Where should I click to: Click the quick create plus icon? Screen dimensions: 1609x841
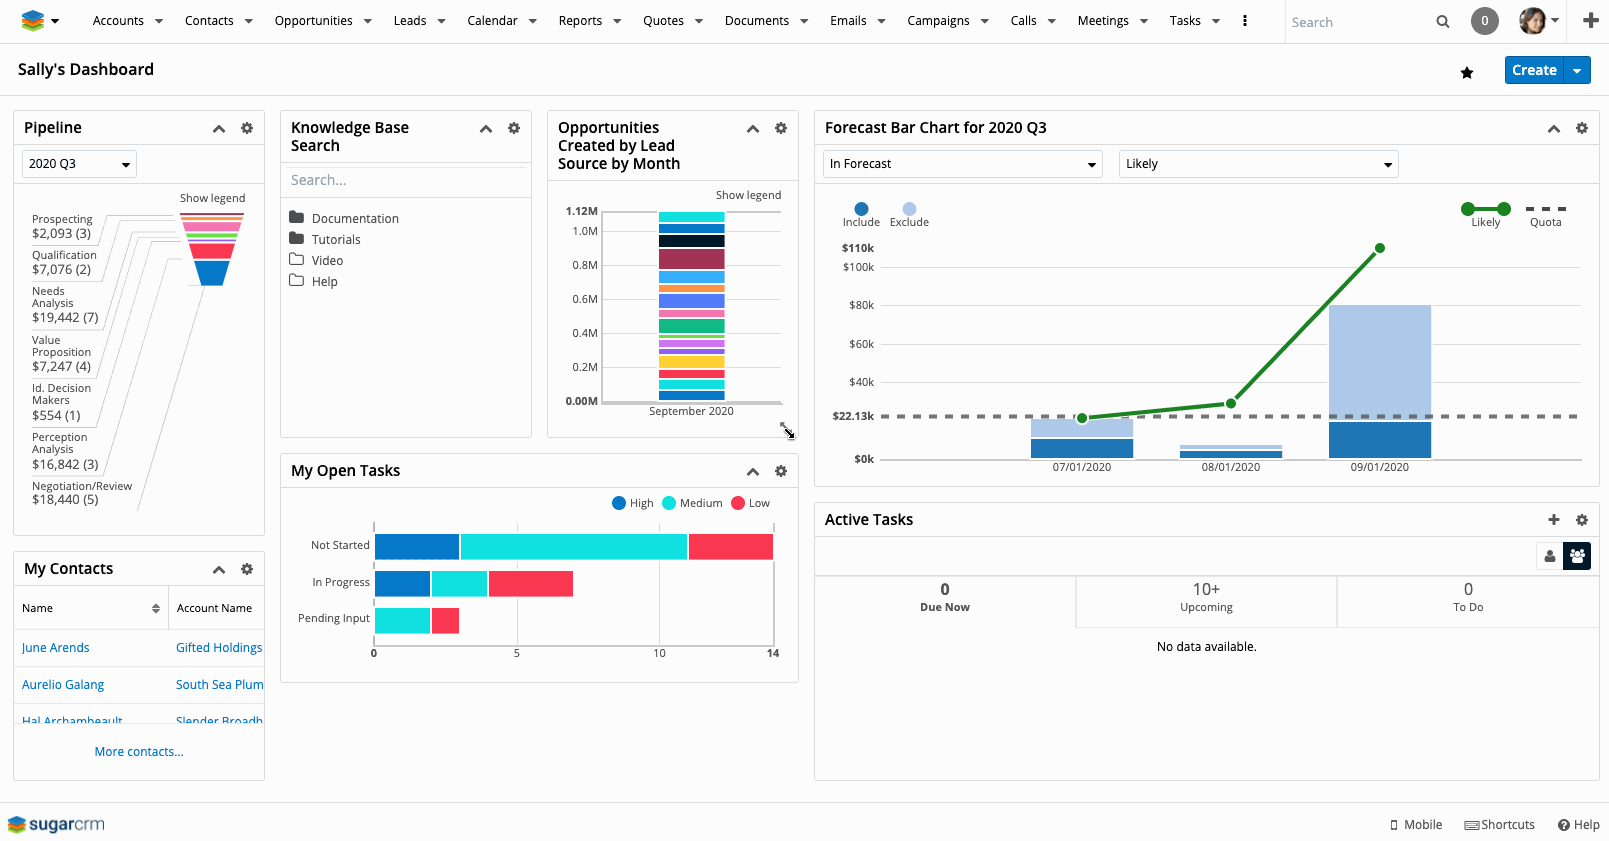(1590, 21)
